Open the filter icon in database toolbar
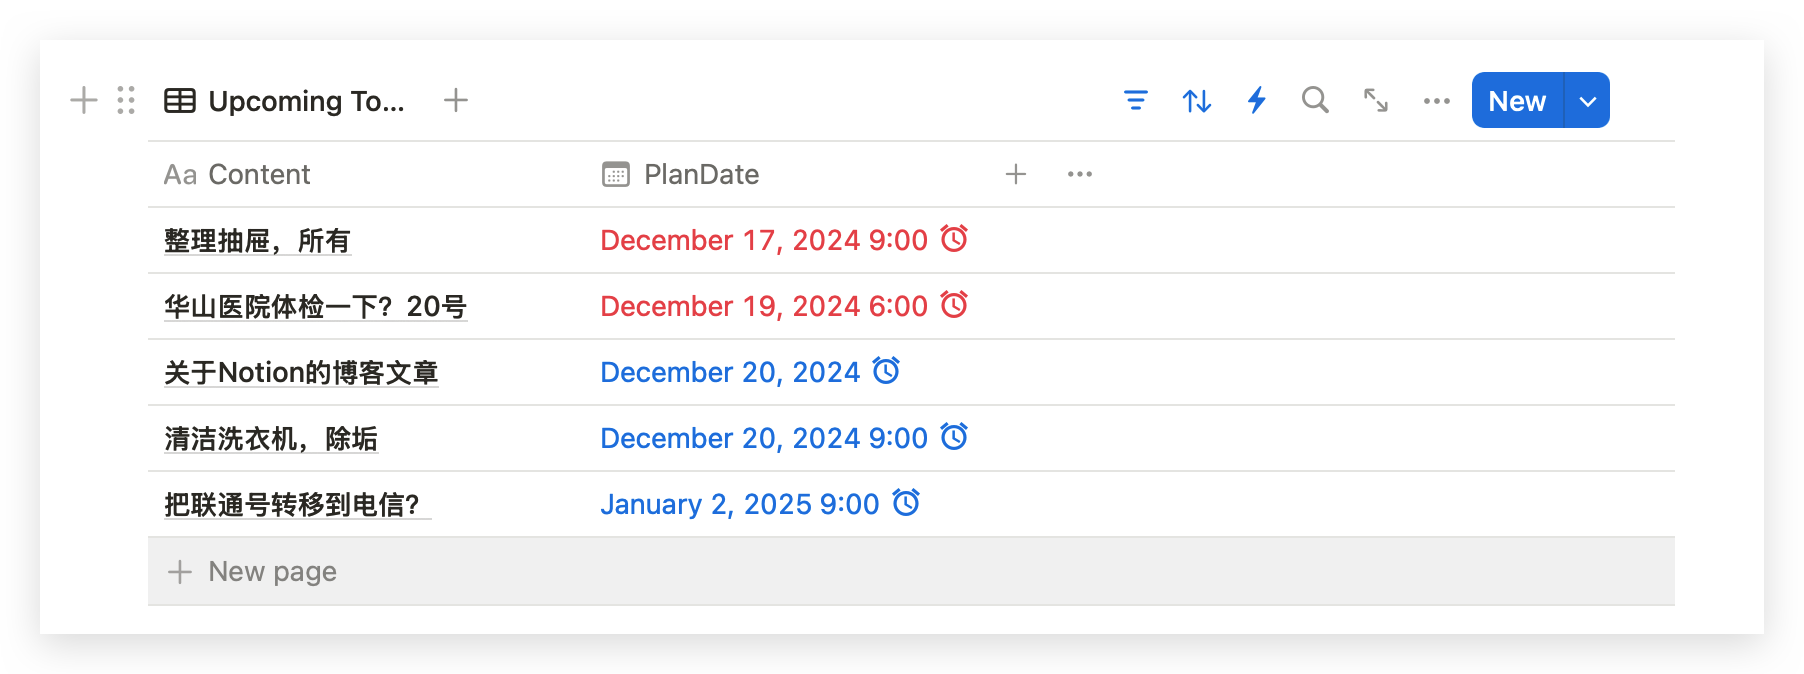This screenshot has width=1804, height=674. coord(1135,100)
